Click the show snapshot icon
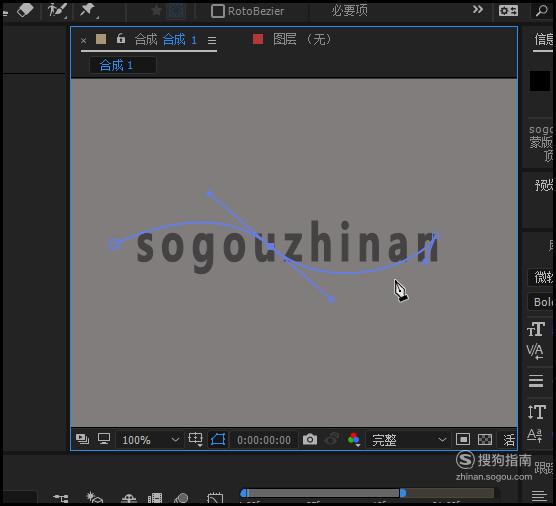Viewport: 556px width, 506px height. tap(332, 440)
